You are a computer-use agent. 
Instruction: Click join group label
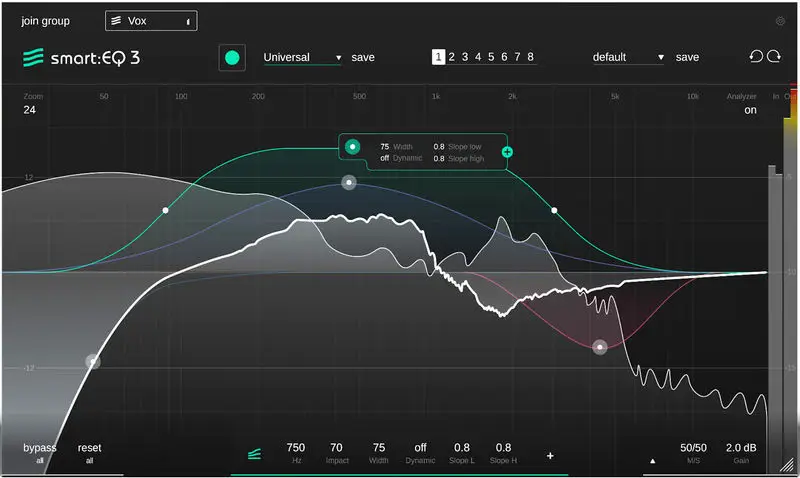point(45,21)
